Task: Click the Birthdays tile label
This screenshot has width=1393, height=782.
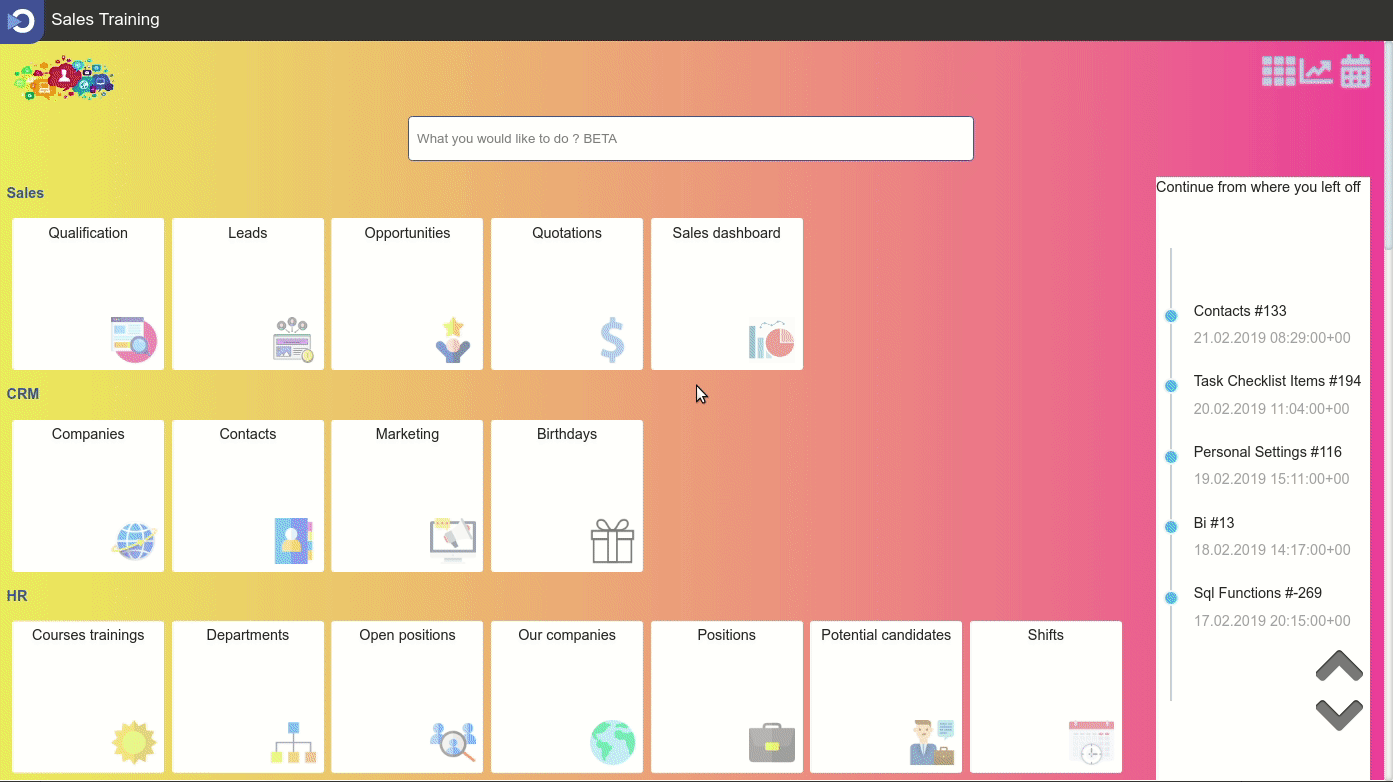Action: 567,434
